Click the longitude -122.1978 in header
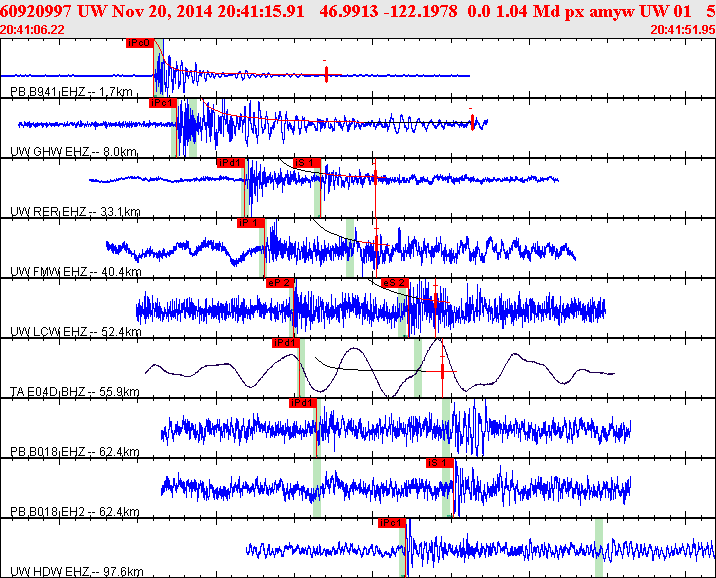The width and height of the screenshot is (716, 578). point(420,11)
